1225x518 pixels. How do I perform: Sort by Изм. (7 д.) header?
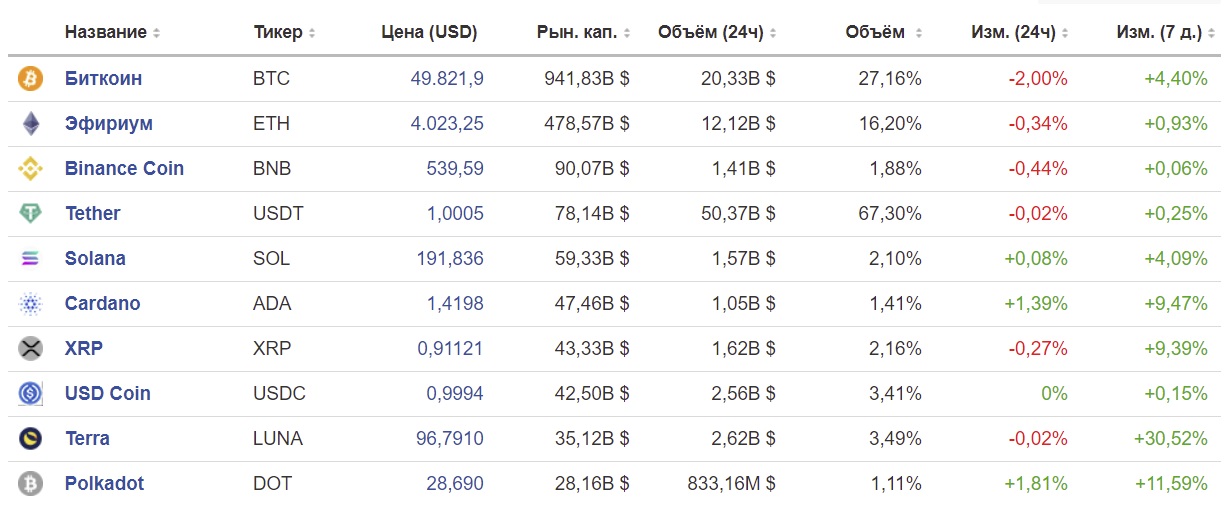(1163, 32)
